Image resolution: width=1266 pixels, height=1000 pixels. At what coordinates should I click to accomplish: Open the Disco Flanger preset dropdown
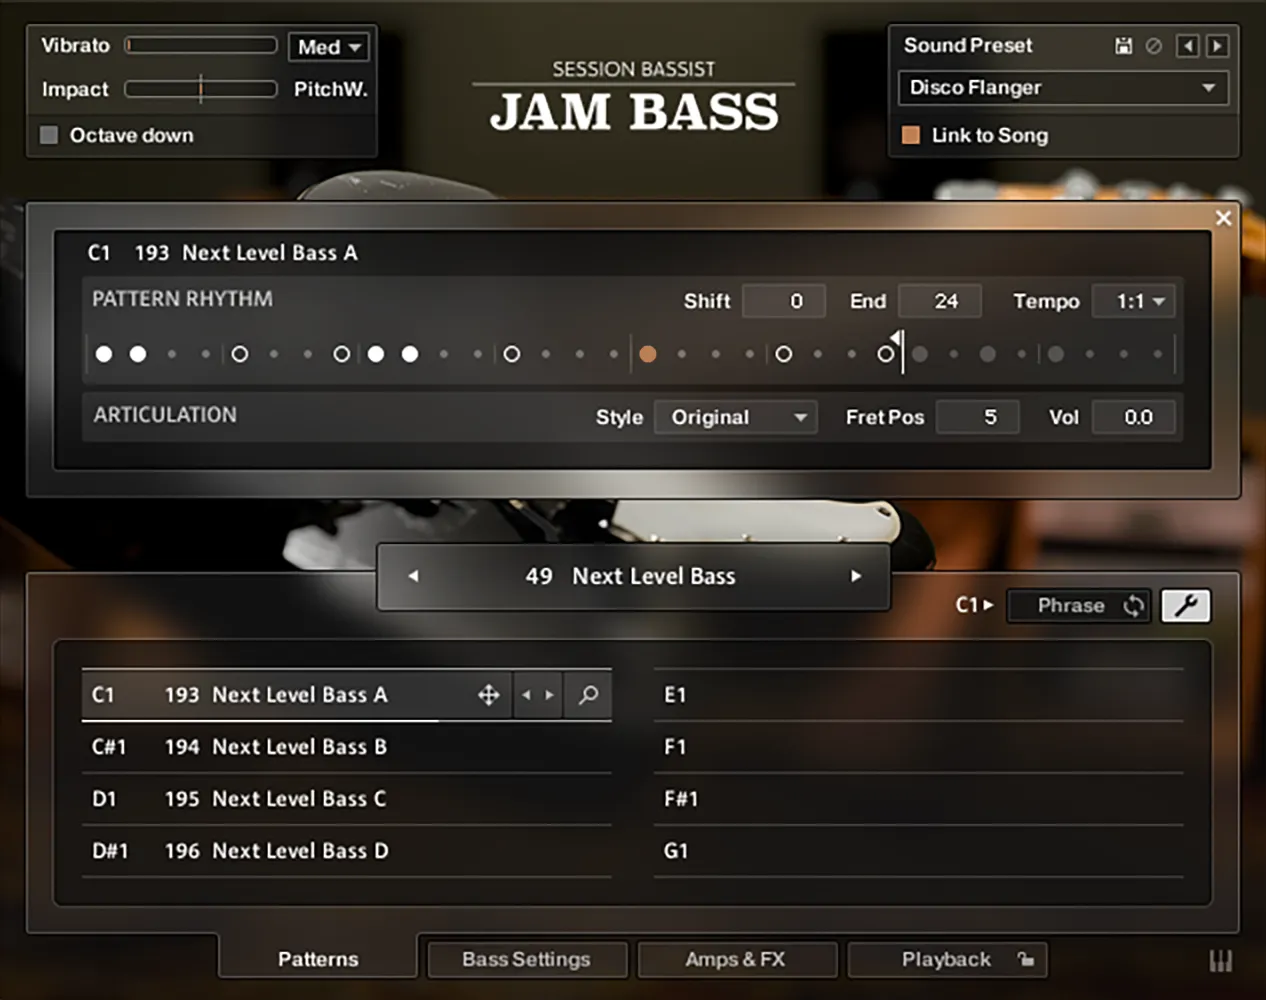pos(1062,88)
